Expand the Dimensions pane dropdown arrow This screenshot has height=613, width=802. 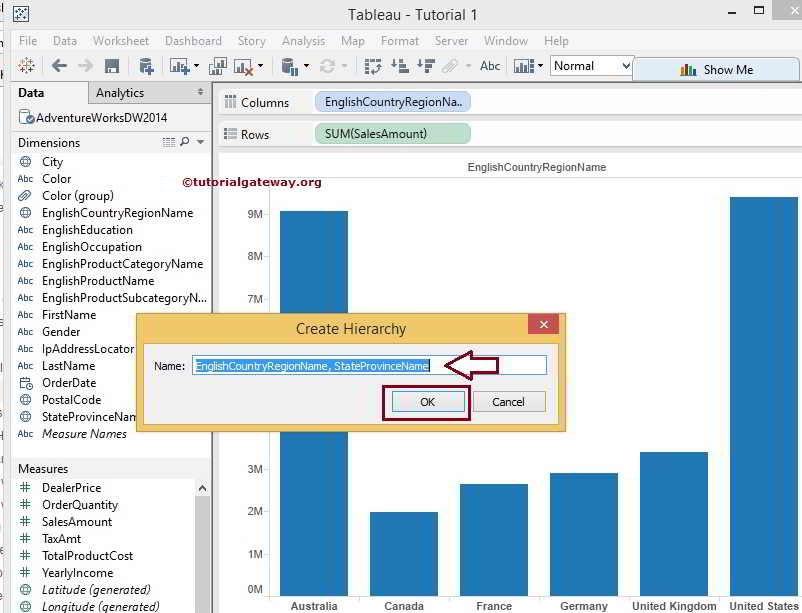point(200,143)
